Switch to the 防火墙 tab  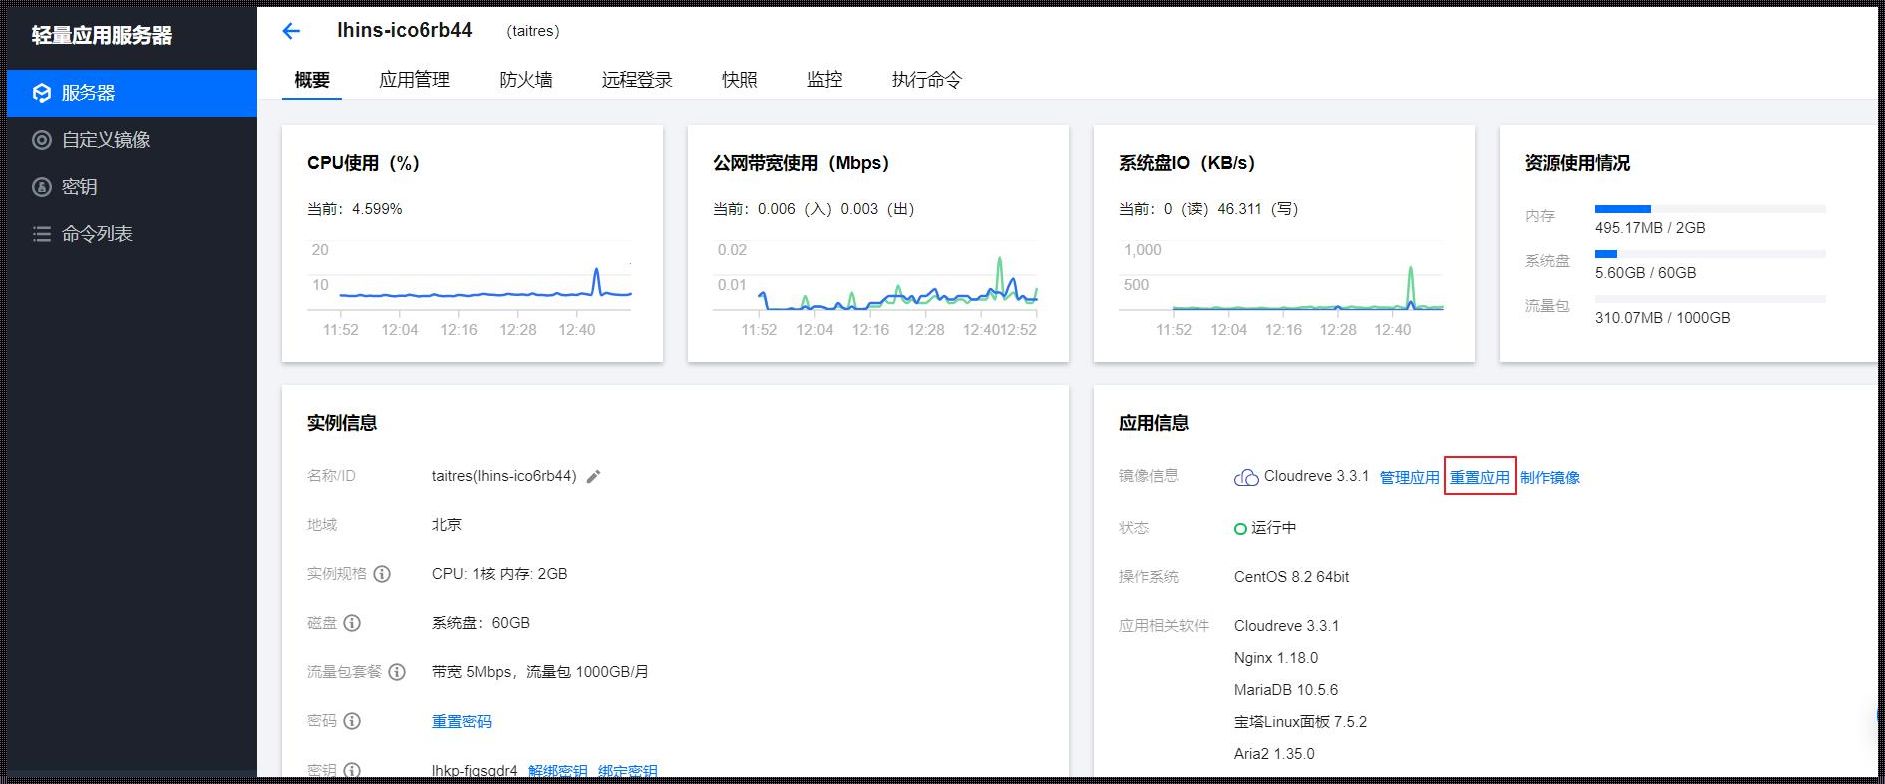point(526,80)
